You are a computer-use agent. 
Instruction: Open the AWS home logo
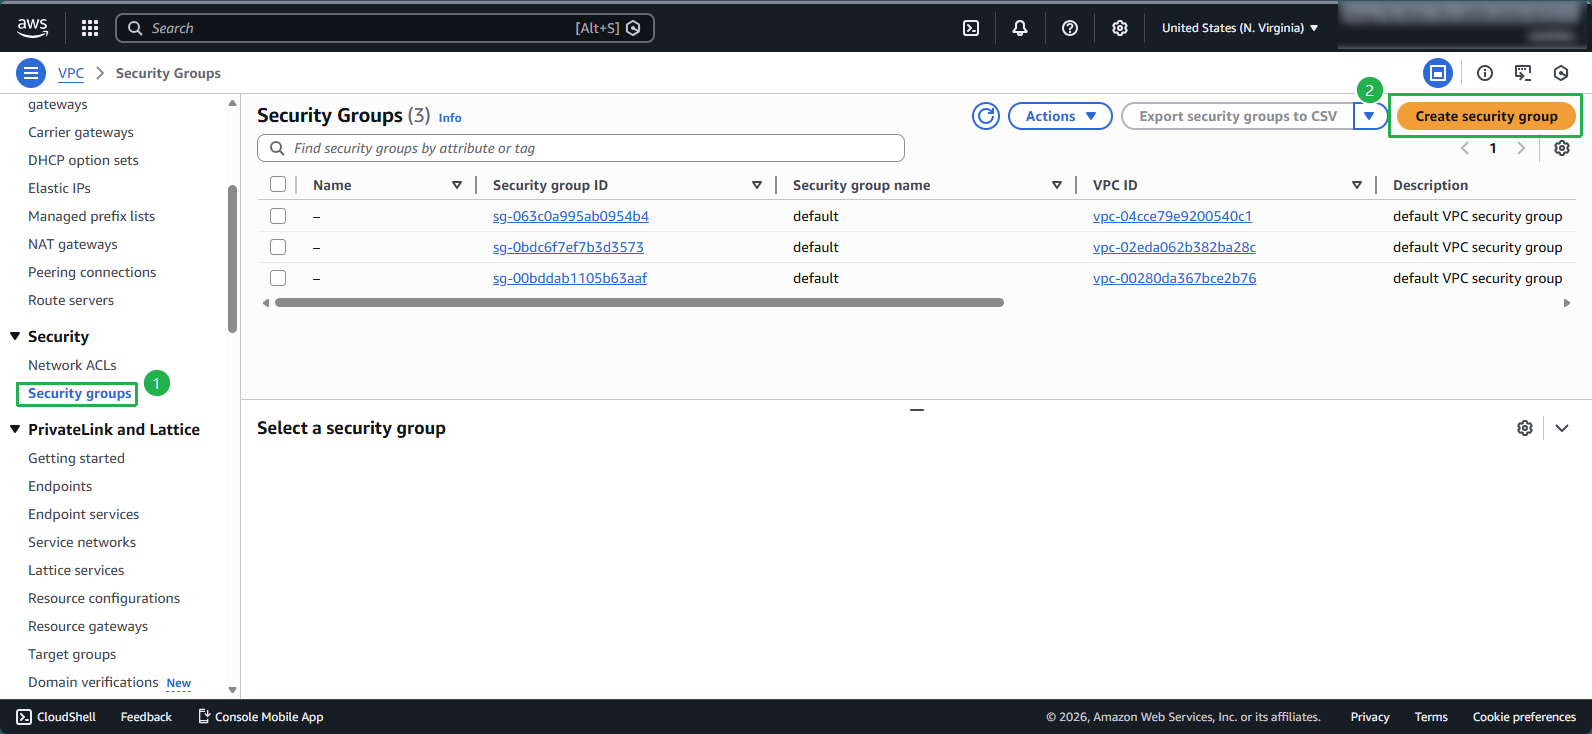[x=32, y=28]
